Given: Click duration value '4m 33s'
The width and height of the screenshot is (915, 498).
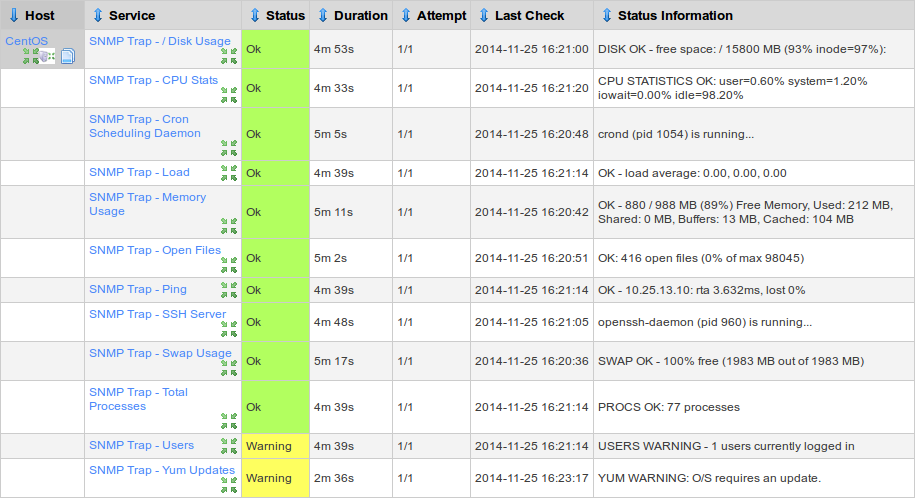Looking at the screenshot, I should pyautogui.click(x=334, y=88).
